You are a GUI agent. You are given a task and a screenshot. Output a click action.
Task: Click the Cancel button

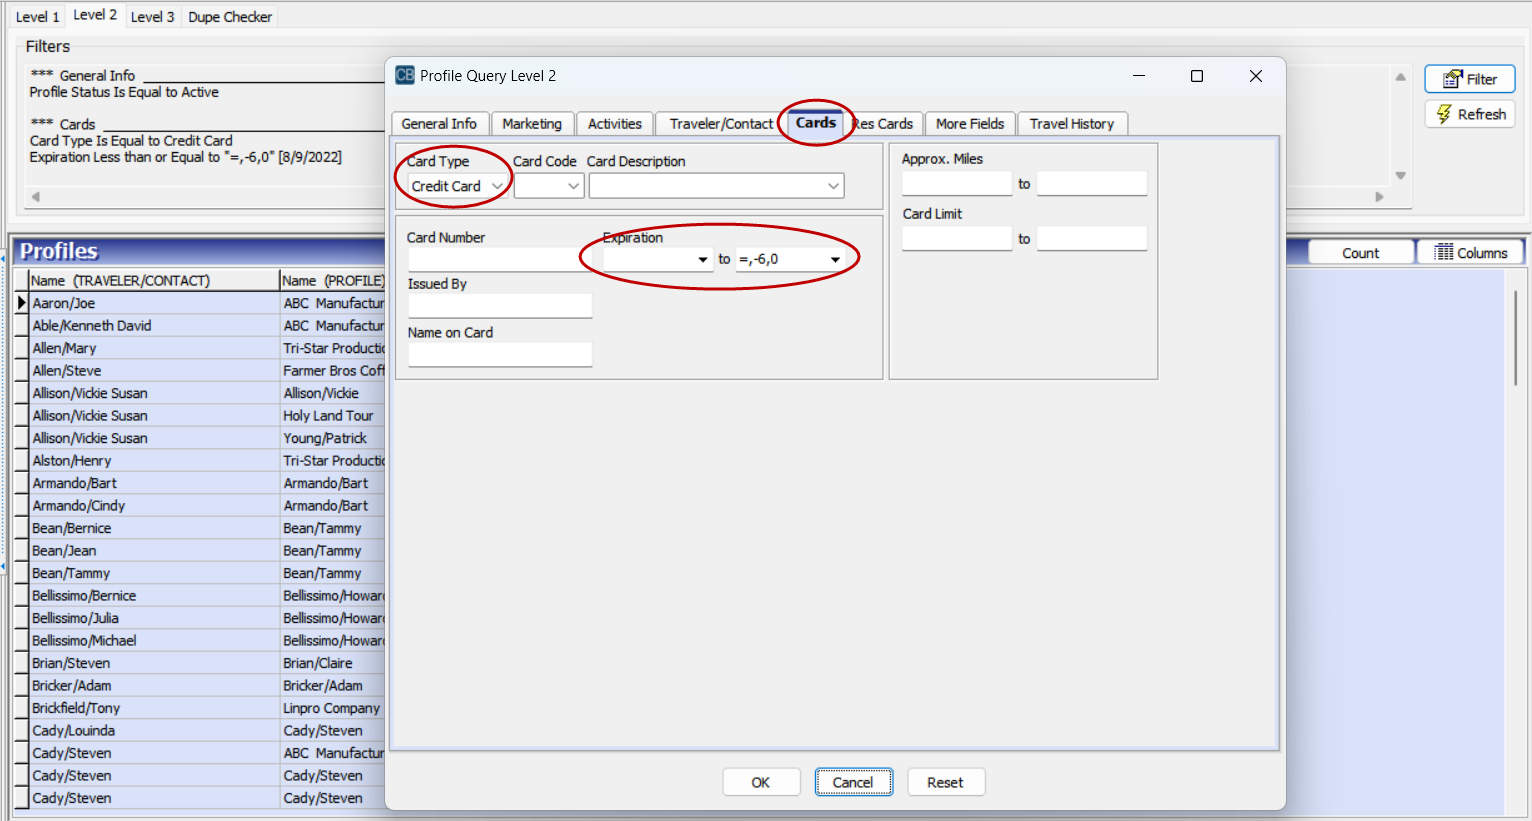point(853,782)
